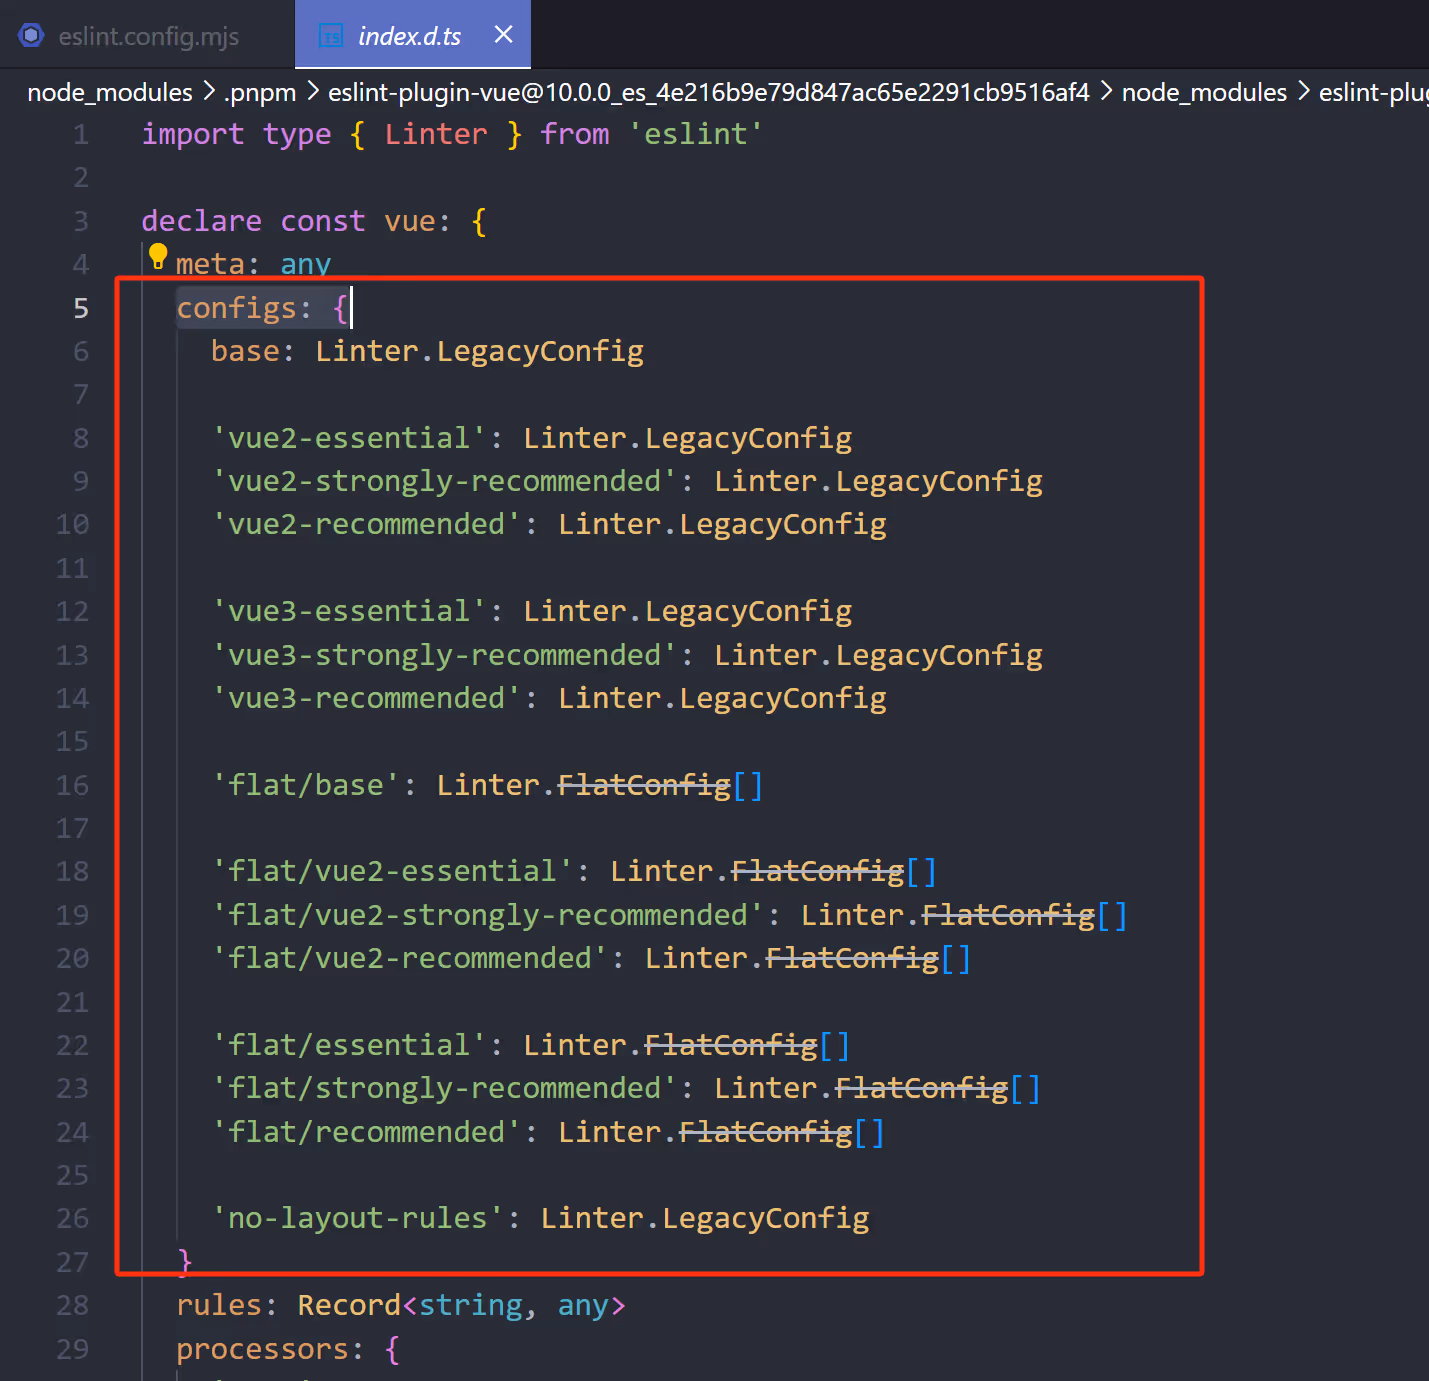Expand chevron after eslint-plugin-vue@10.0.0 breadcrumb
The width and height of the screenshot is (1429, 1381).
click(1106, 92)
